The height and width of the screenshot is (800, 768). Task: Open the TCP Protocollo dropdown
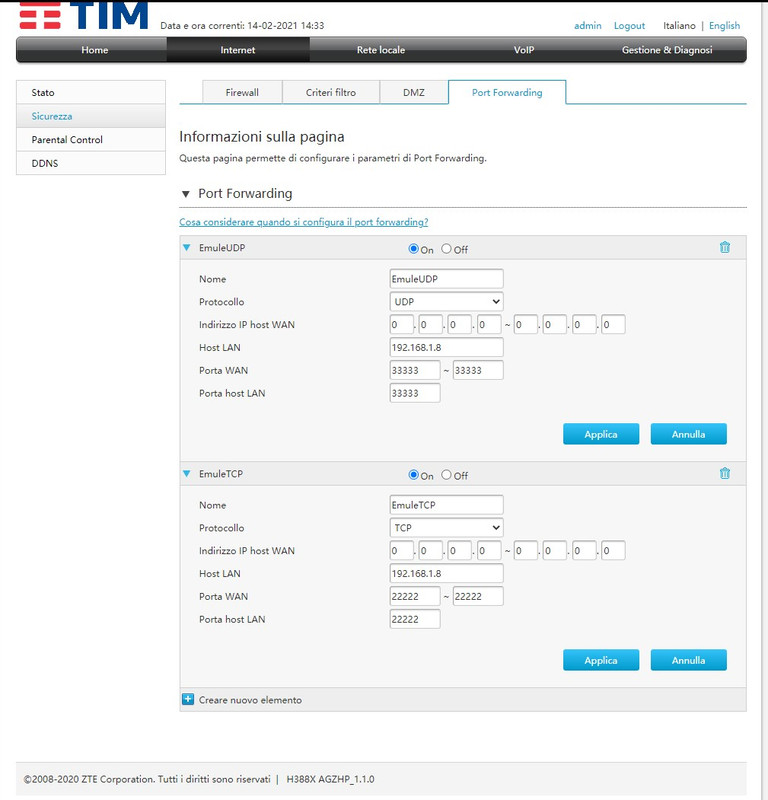(446, 528)
